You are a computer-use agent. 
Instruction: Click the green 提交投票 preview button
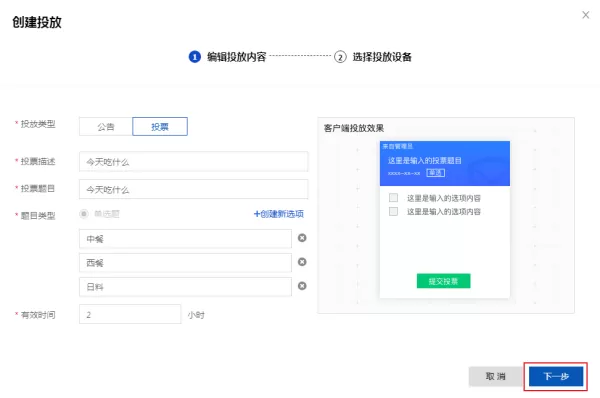pyautogui.click(x=443, y=281)
